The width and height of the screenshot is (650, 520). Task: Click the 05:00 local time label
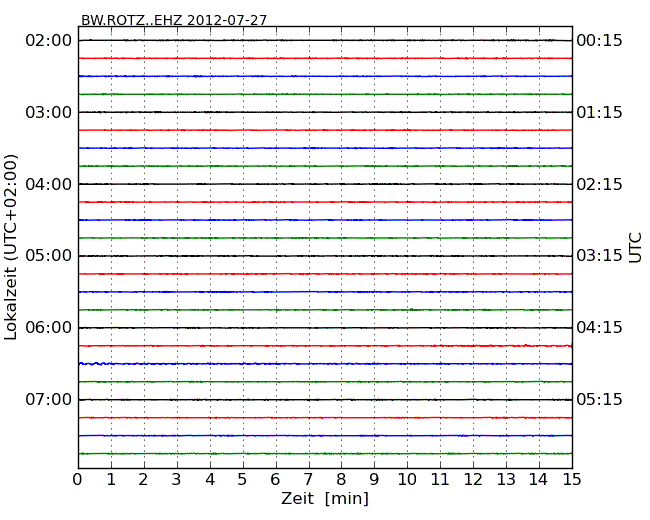(48, 256)
